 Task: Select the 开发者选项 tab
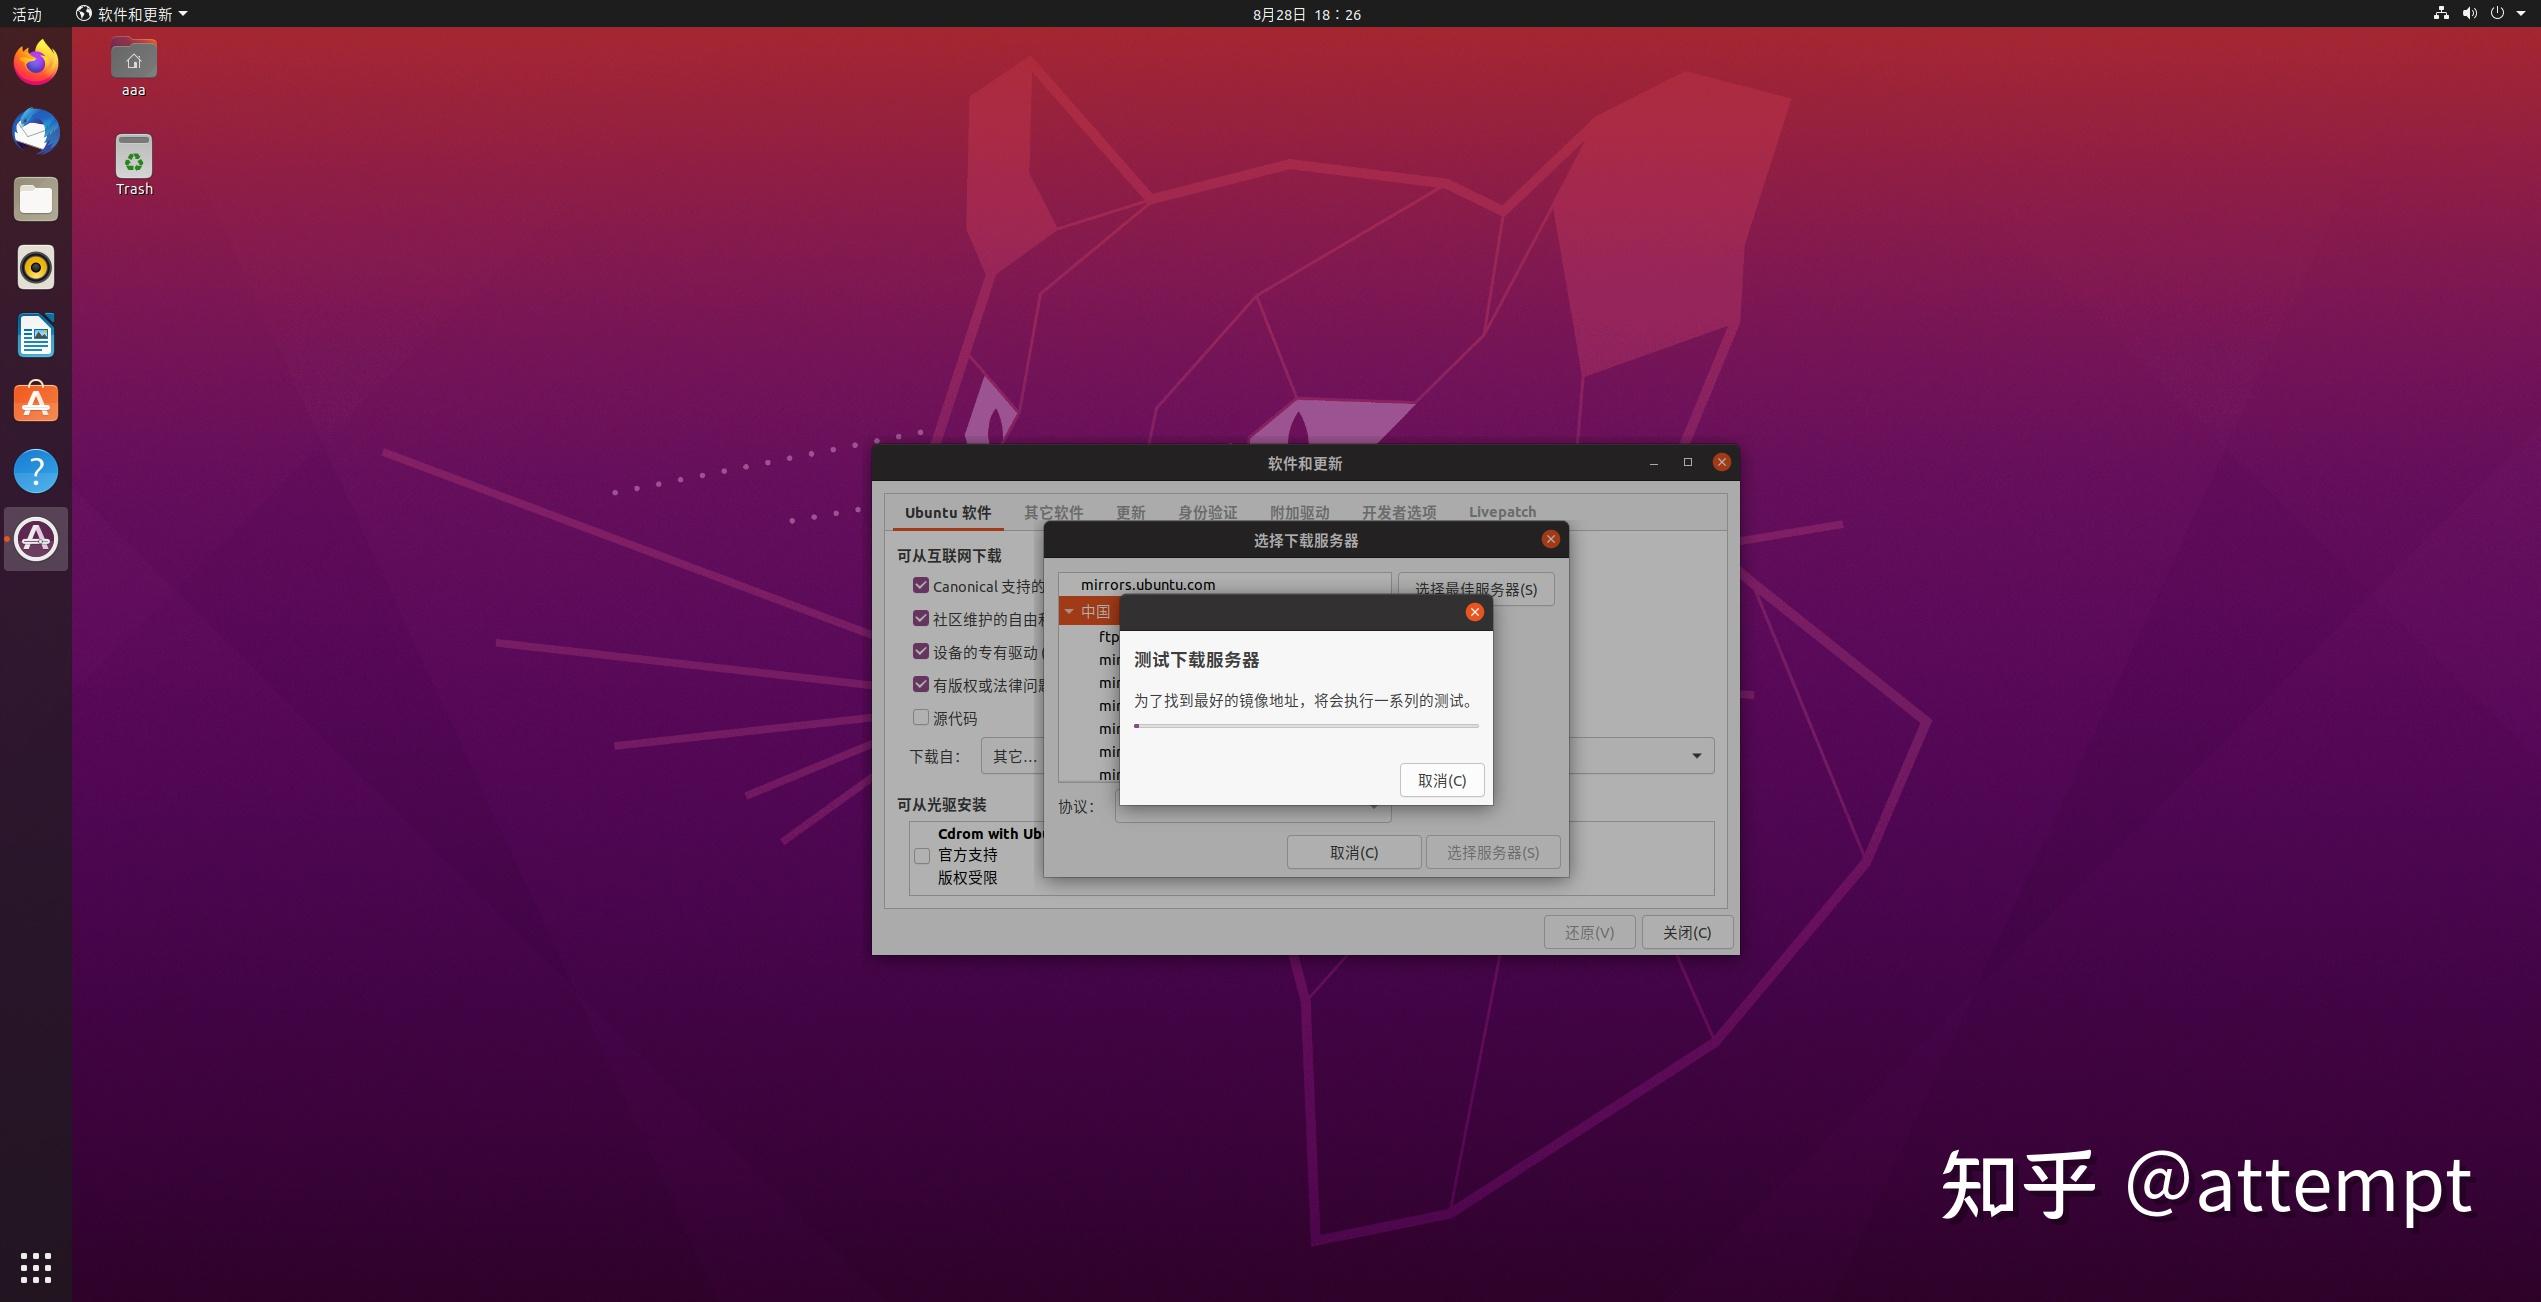1397,510
